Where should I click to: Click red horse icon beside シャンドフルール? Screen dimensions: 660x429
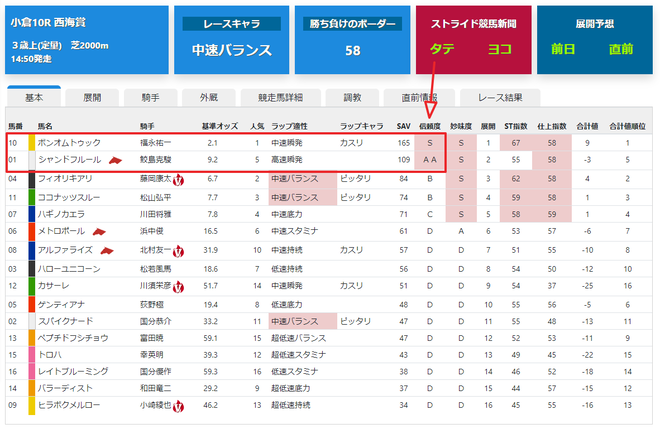(x=115, y=160)
